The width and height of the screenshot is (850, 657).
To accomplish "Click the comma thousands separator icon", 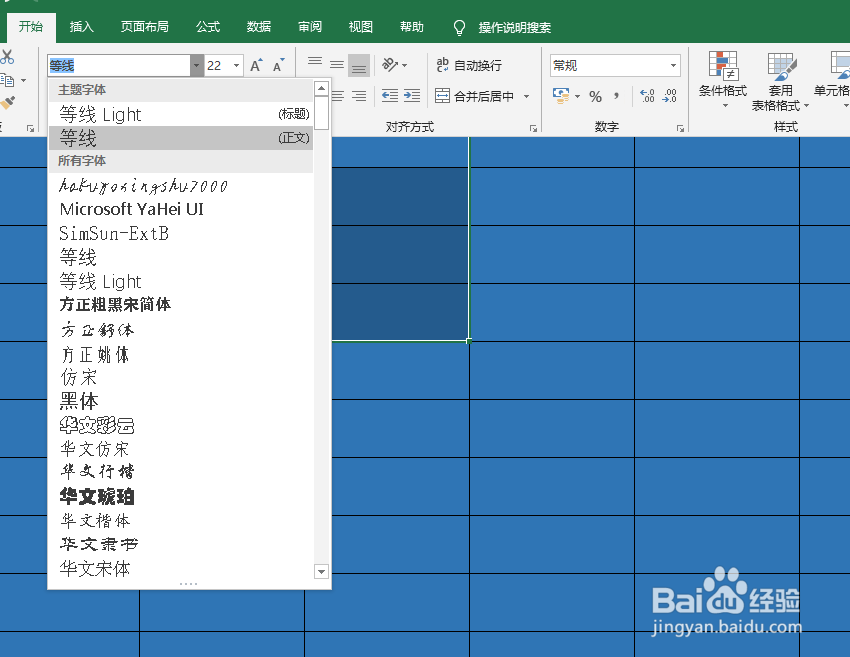I will click(616, 95).
